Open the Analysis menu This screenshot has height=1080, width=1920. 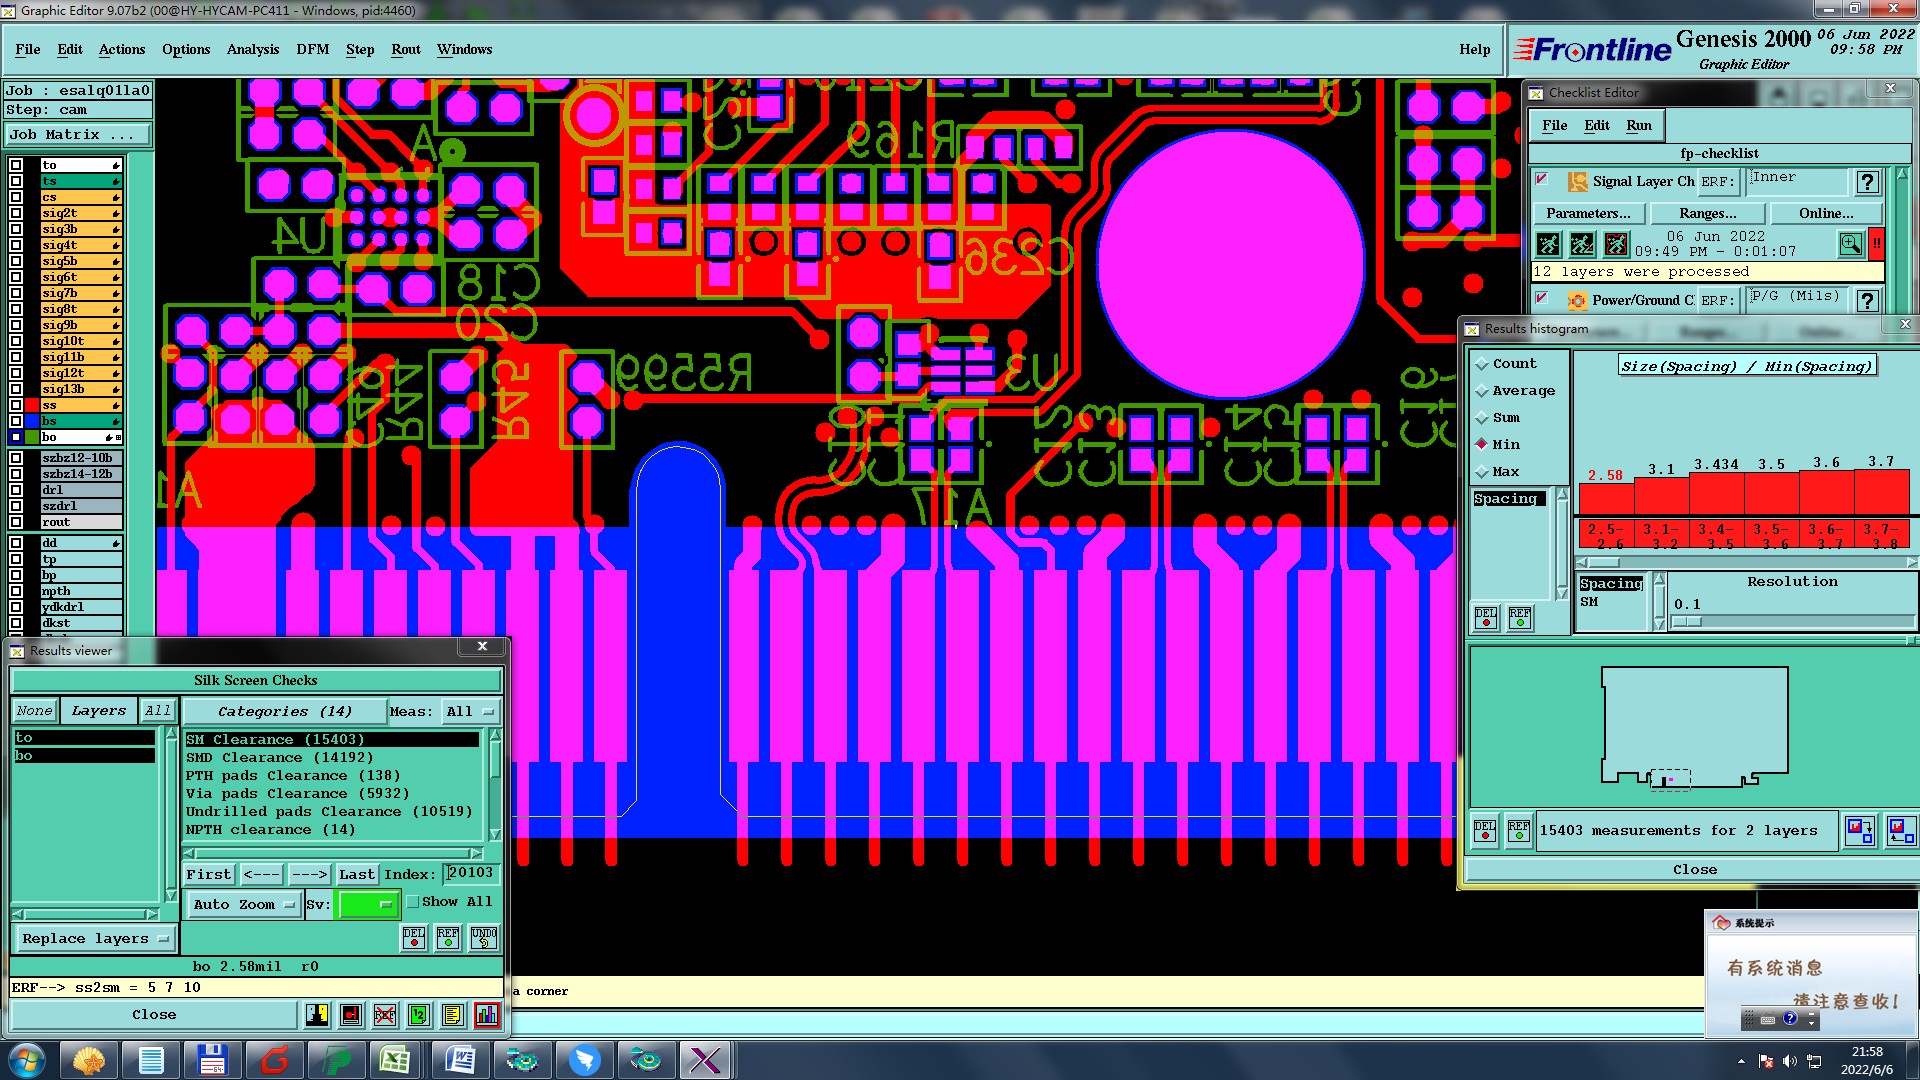click(x=252, y=49)
